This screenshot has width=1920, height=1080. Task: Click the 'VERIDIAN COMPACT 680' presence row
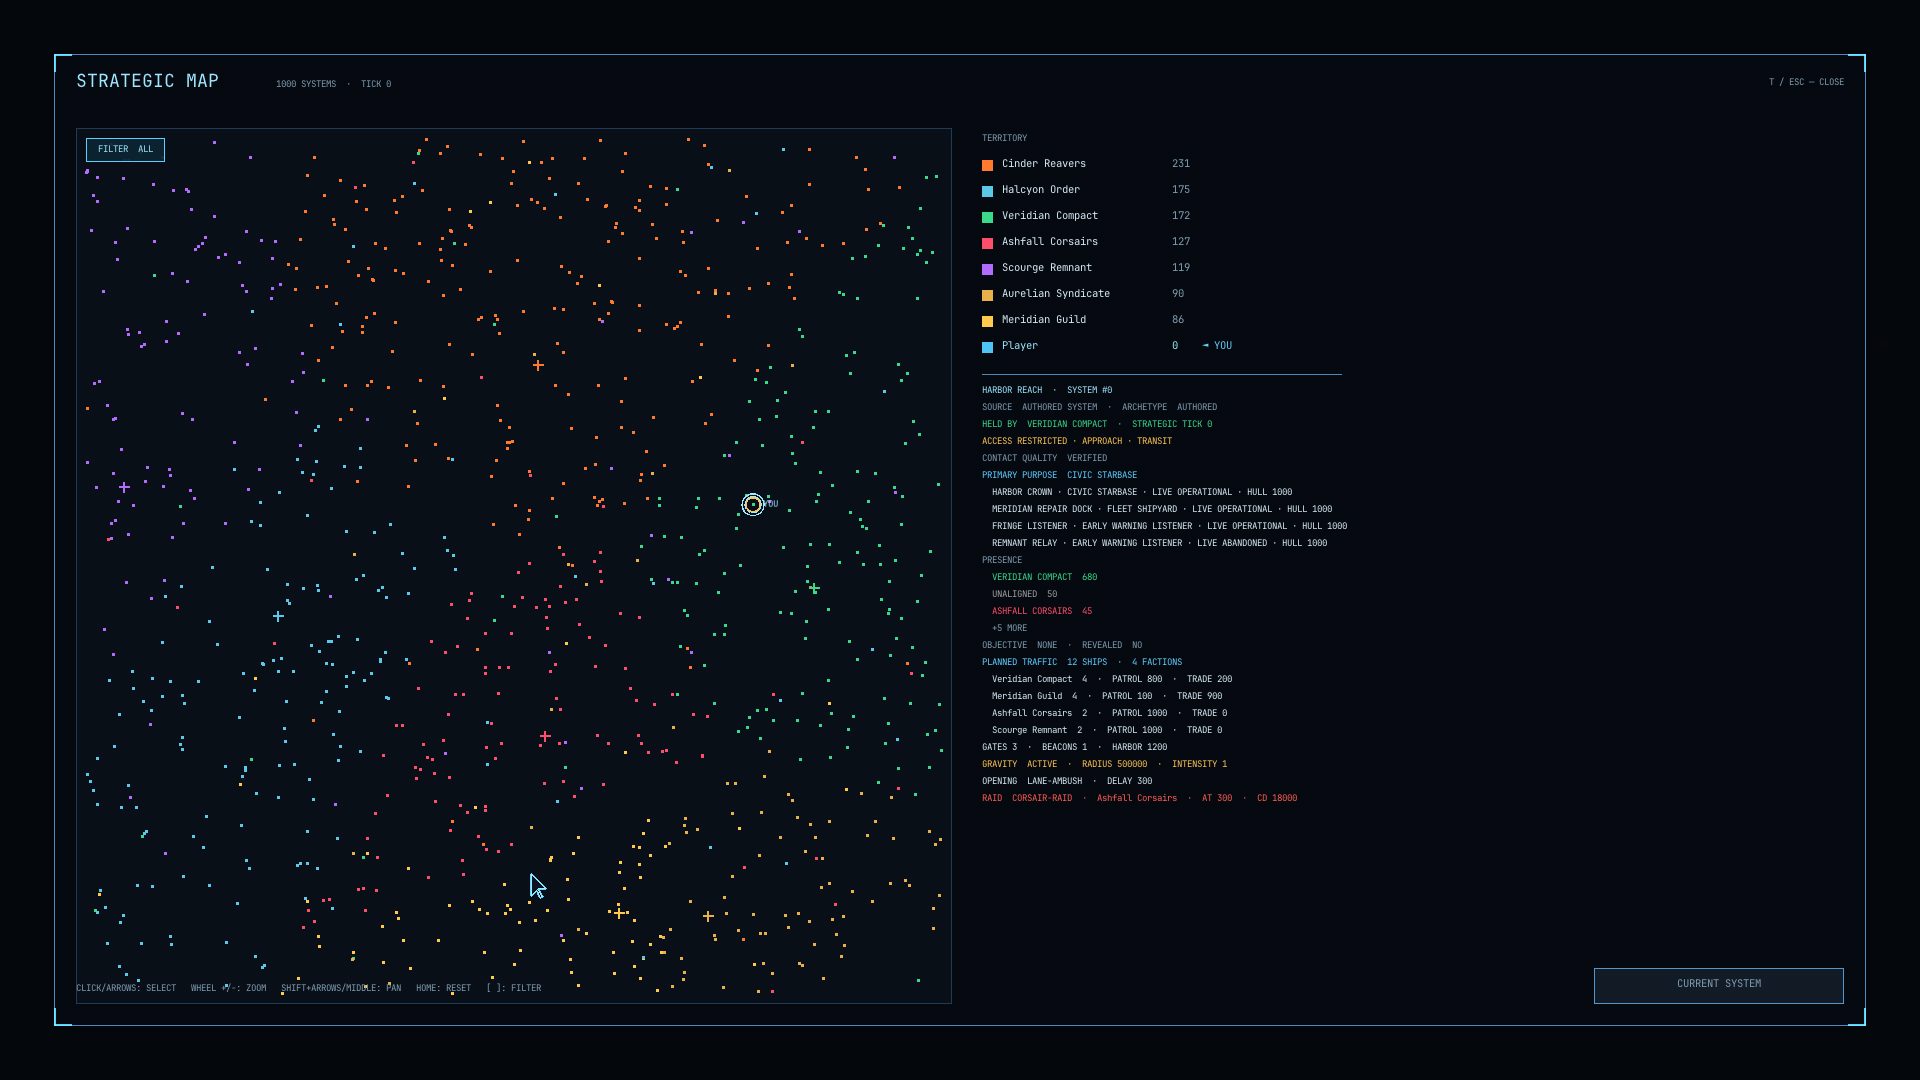tap(1044, 577)
